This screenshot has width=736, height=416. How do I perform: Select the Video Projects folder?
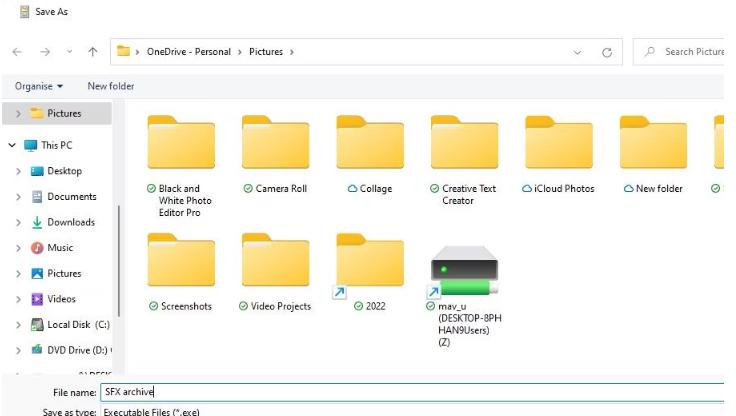point(276,272)
